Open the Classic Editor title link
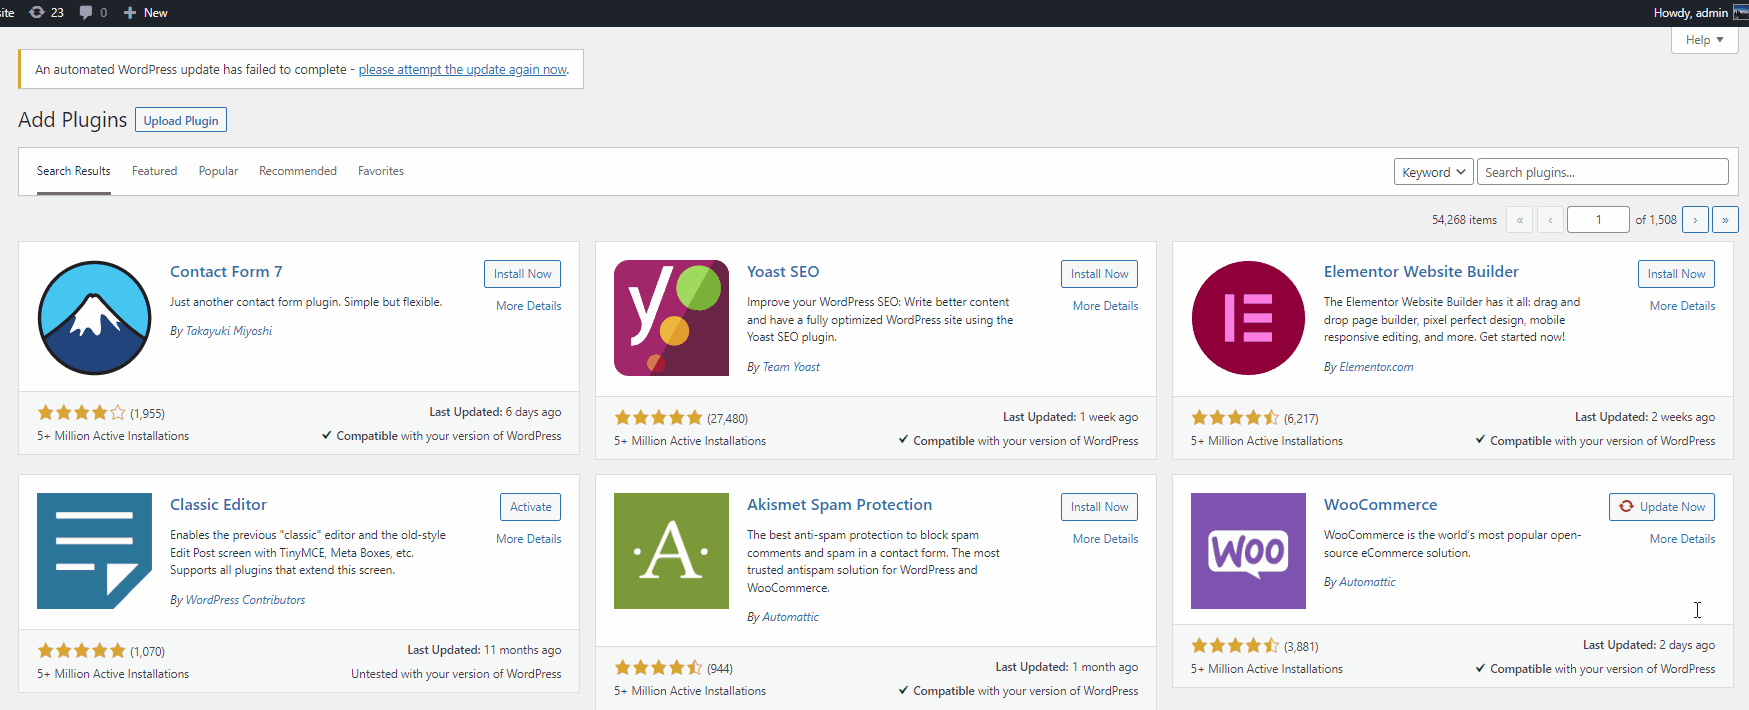This screenshot has height=710, width=1749. pyautogui.click(x=218, y=505)
